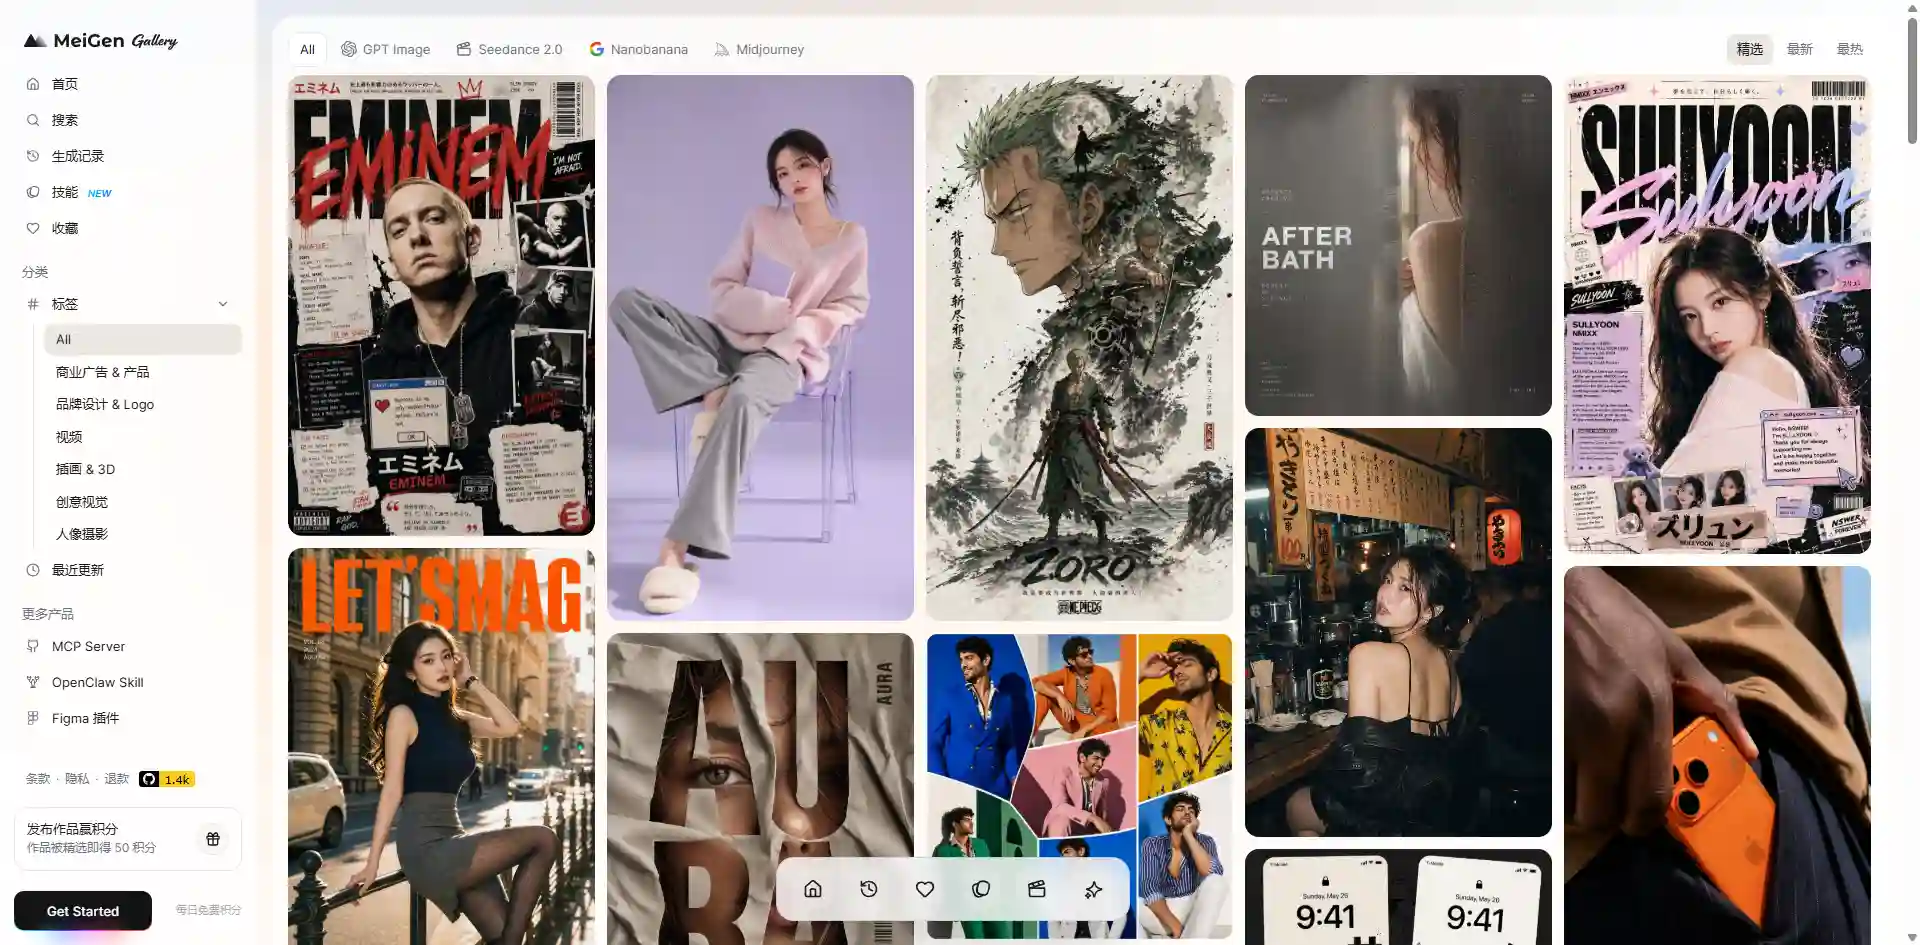
Task: Click the page vertical scrollbar thumb
Action: 1912,80
